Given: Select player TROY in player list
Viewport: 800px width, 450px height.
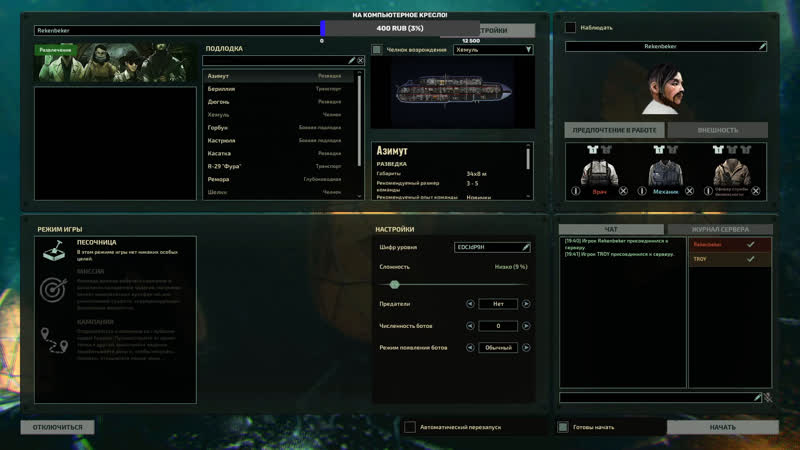Looking at the screenshot, I should [x=730, y=259].
